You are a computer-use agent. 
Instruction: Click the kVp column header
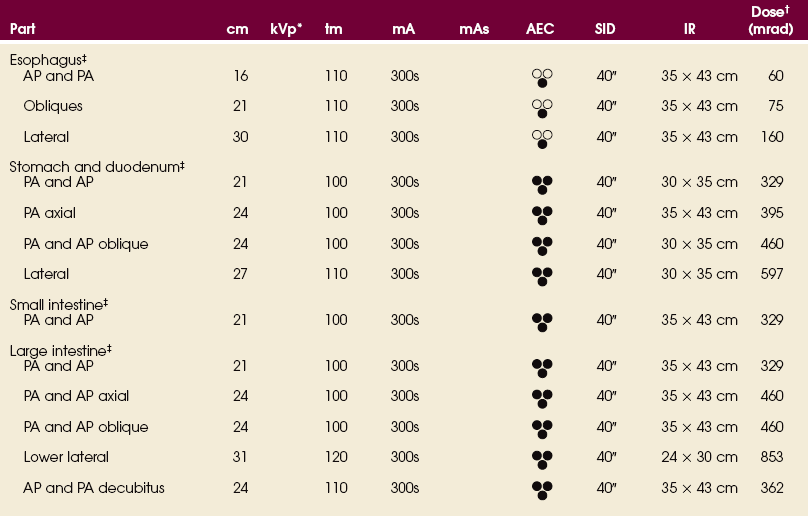click(x=287, y=30)
